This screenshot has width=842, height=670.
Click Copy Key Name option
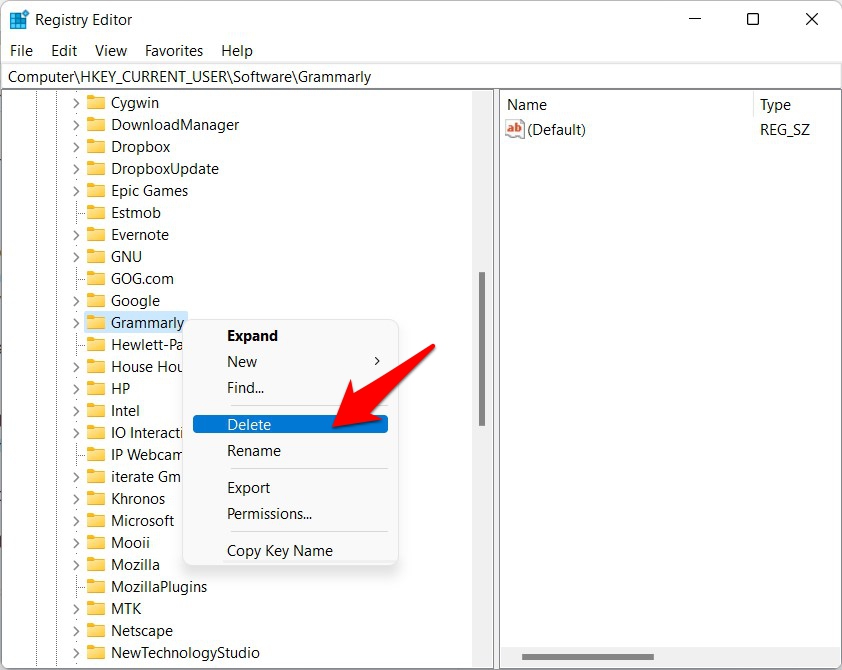pos(280,551)
